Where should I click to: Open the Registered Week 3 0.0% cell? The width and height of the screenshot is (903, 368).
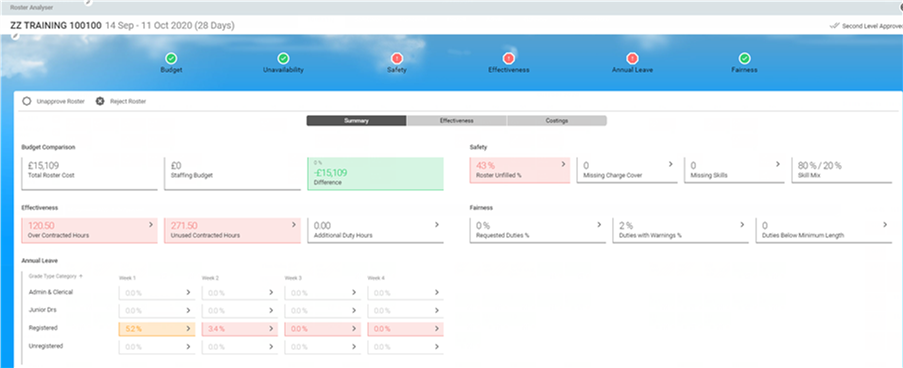click(322, 329)
